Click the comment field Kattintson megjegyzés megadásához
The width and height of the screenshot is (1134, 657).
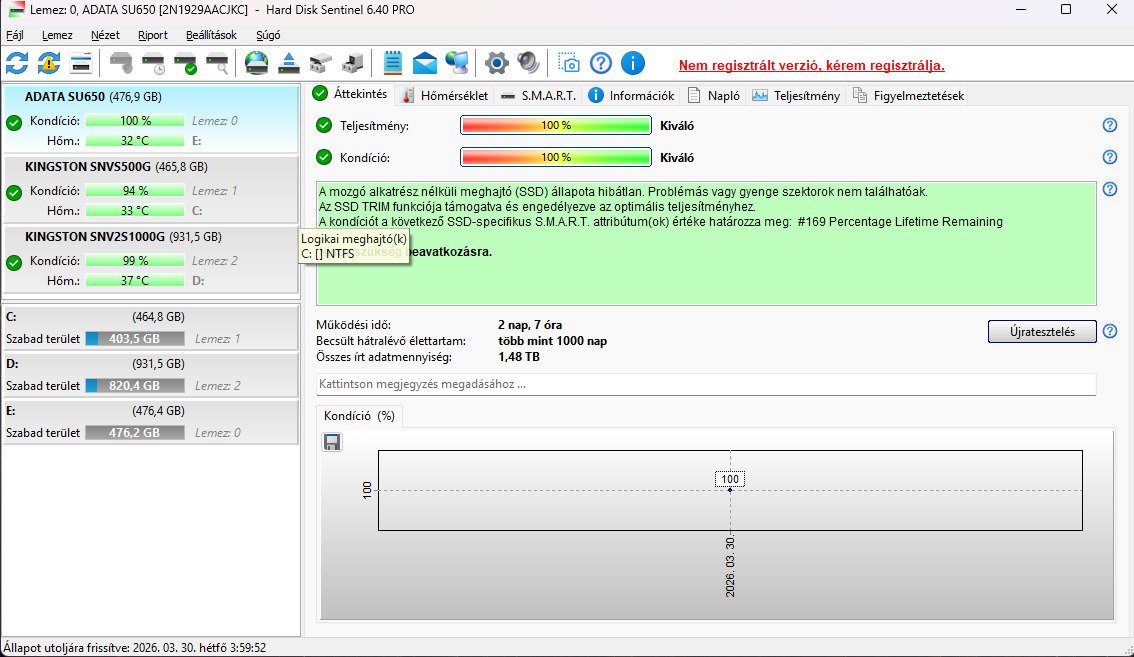[706, 384]
